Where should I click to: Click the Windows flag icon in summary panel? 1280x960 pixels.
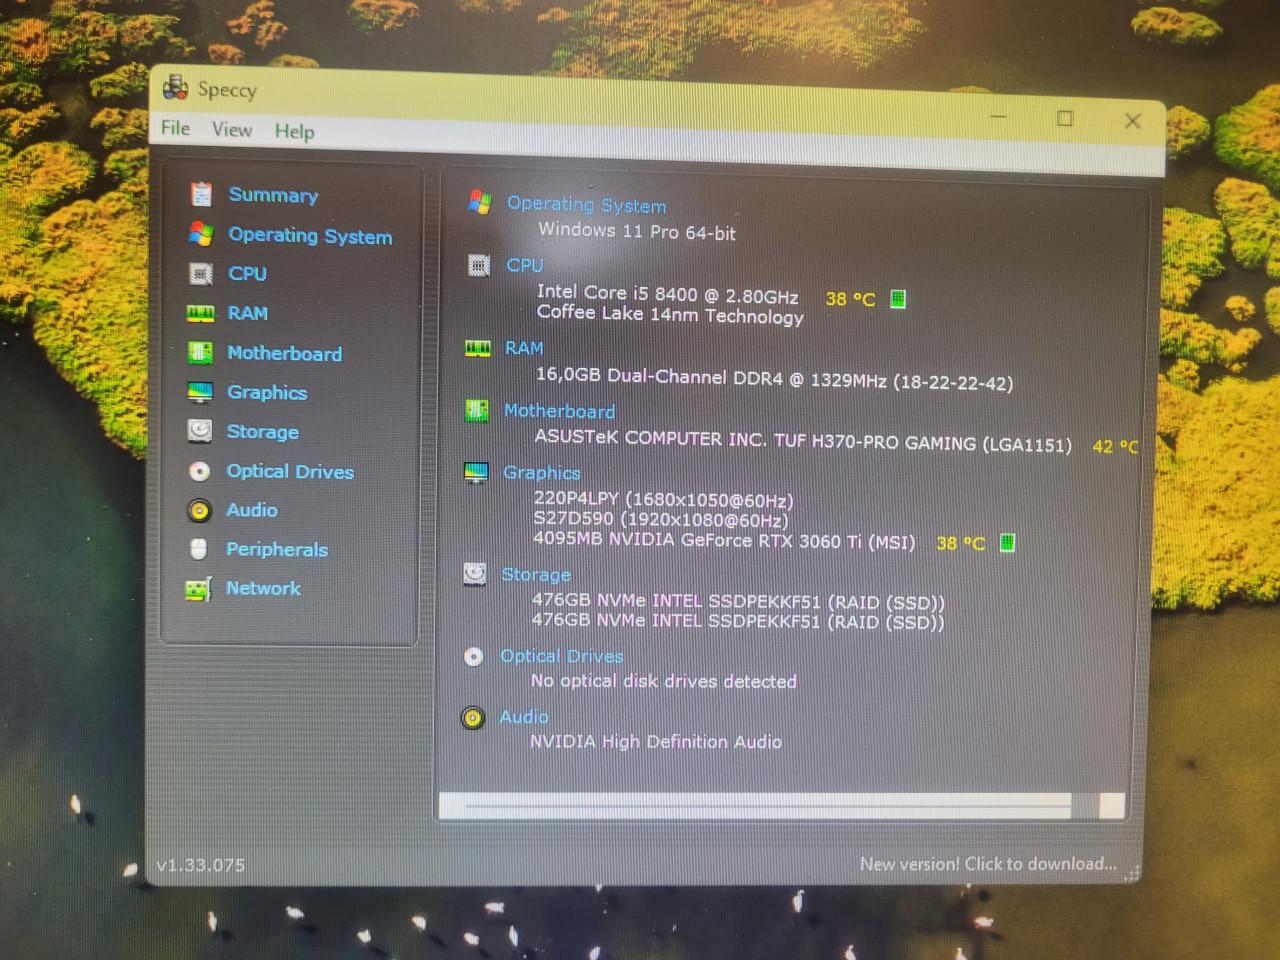[480, 202]
